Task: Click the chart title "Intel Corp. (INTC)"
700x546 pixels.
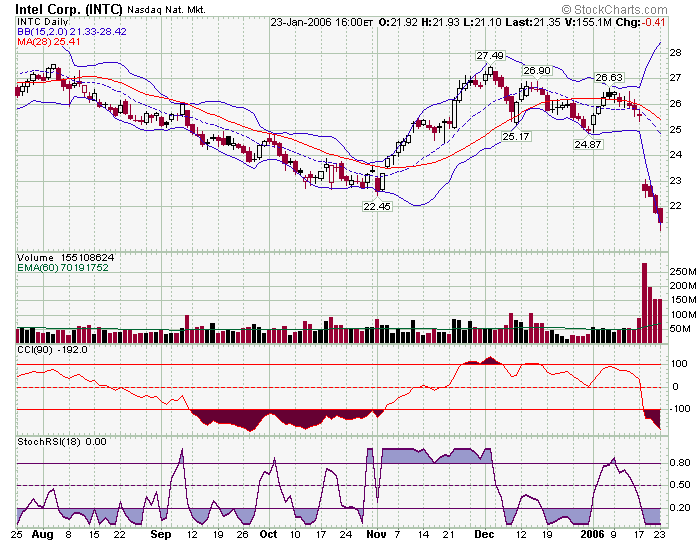Action: (x=68, y=9)
